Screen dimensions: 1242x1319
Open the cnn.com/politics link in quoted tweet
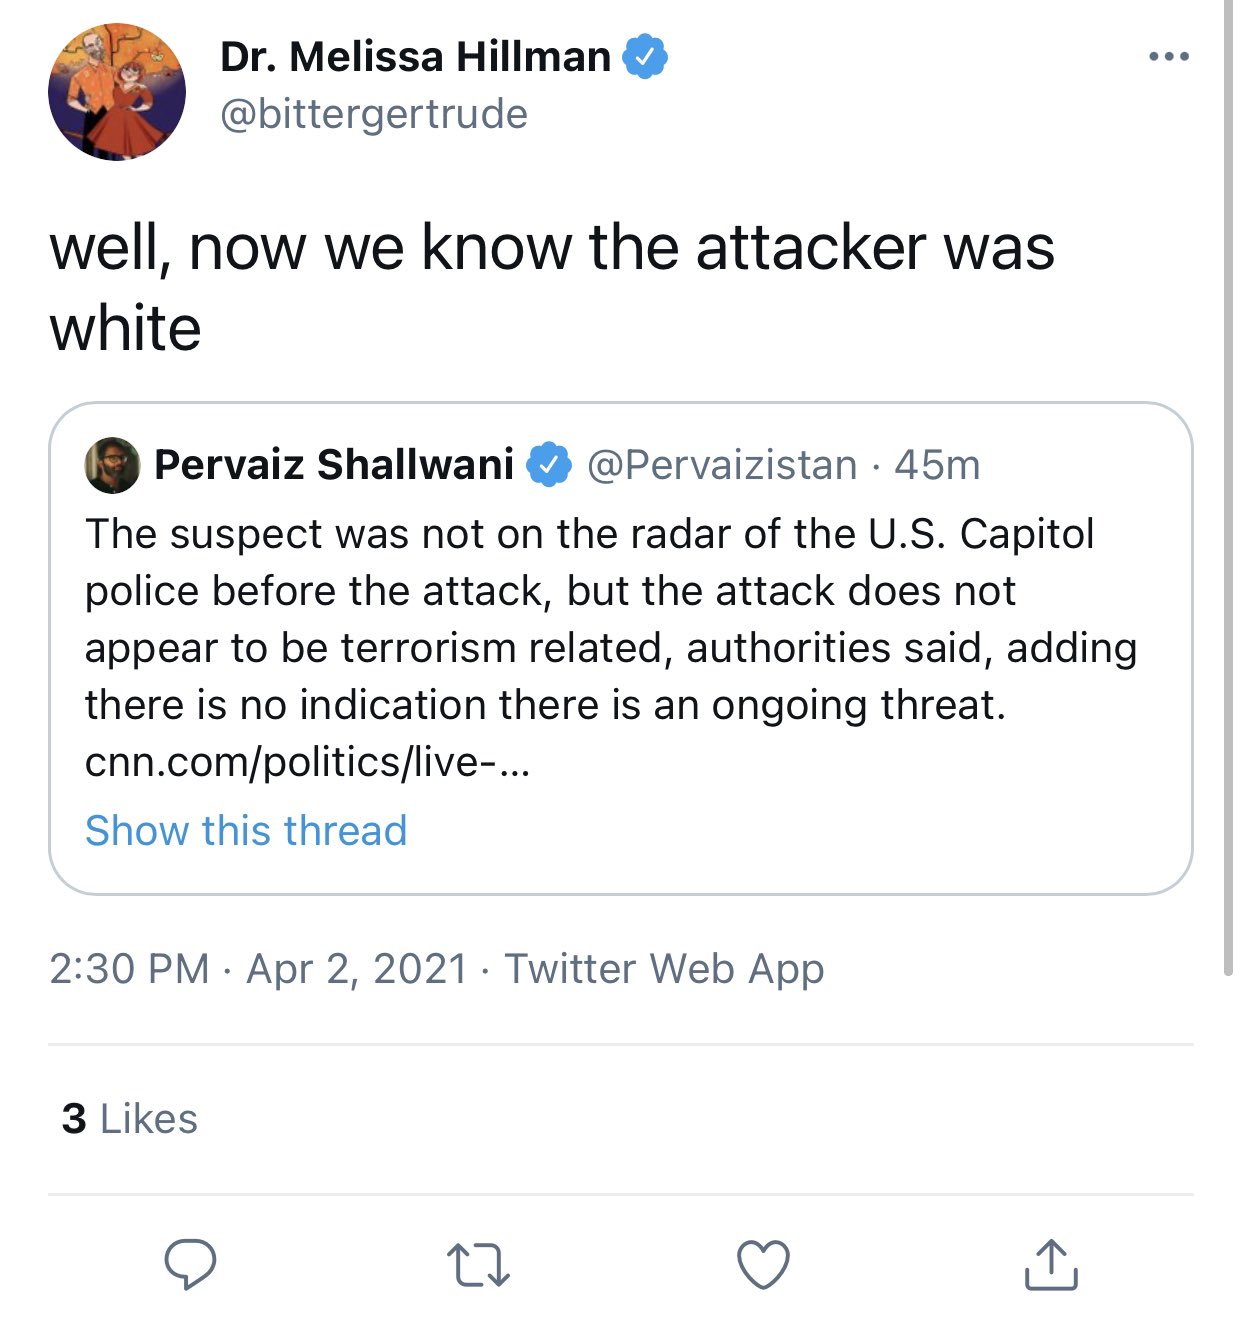[308, 763]
